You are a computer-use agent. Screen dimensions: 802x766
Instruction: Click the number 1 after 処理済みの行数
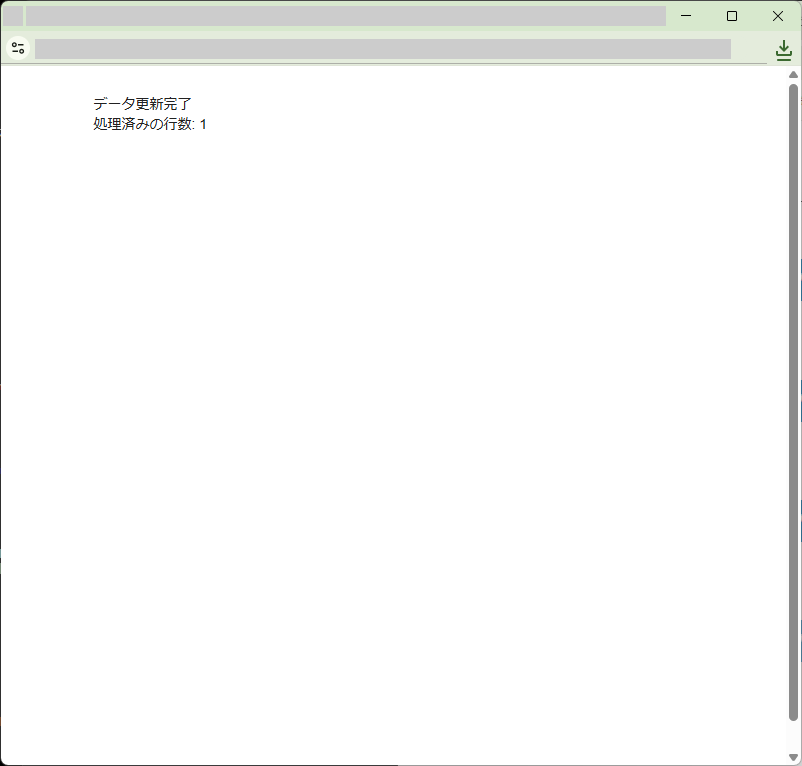203,124
